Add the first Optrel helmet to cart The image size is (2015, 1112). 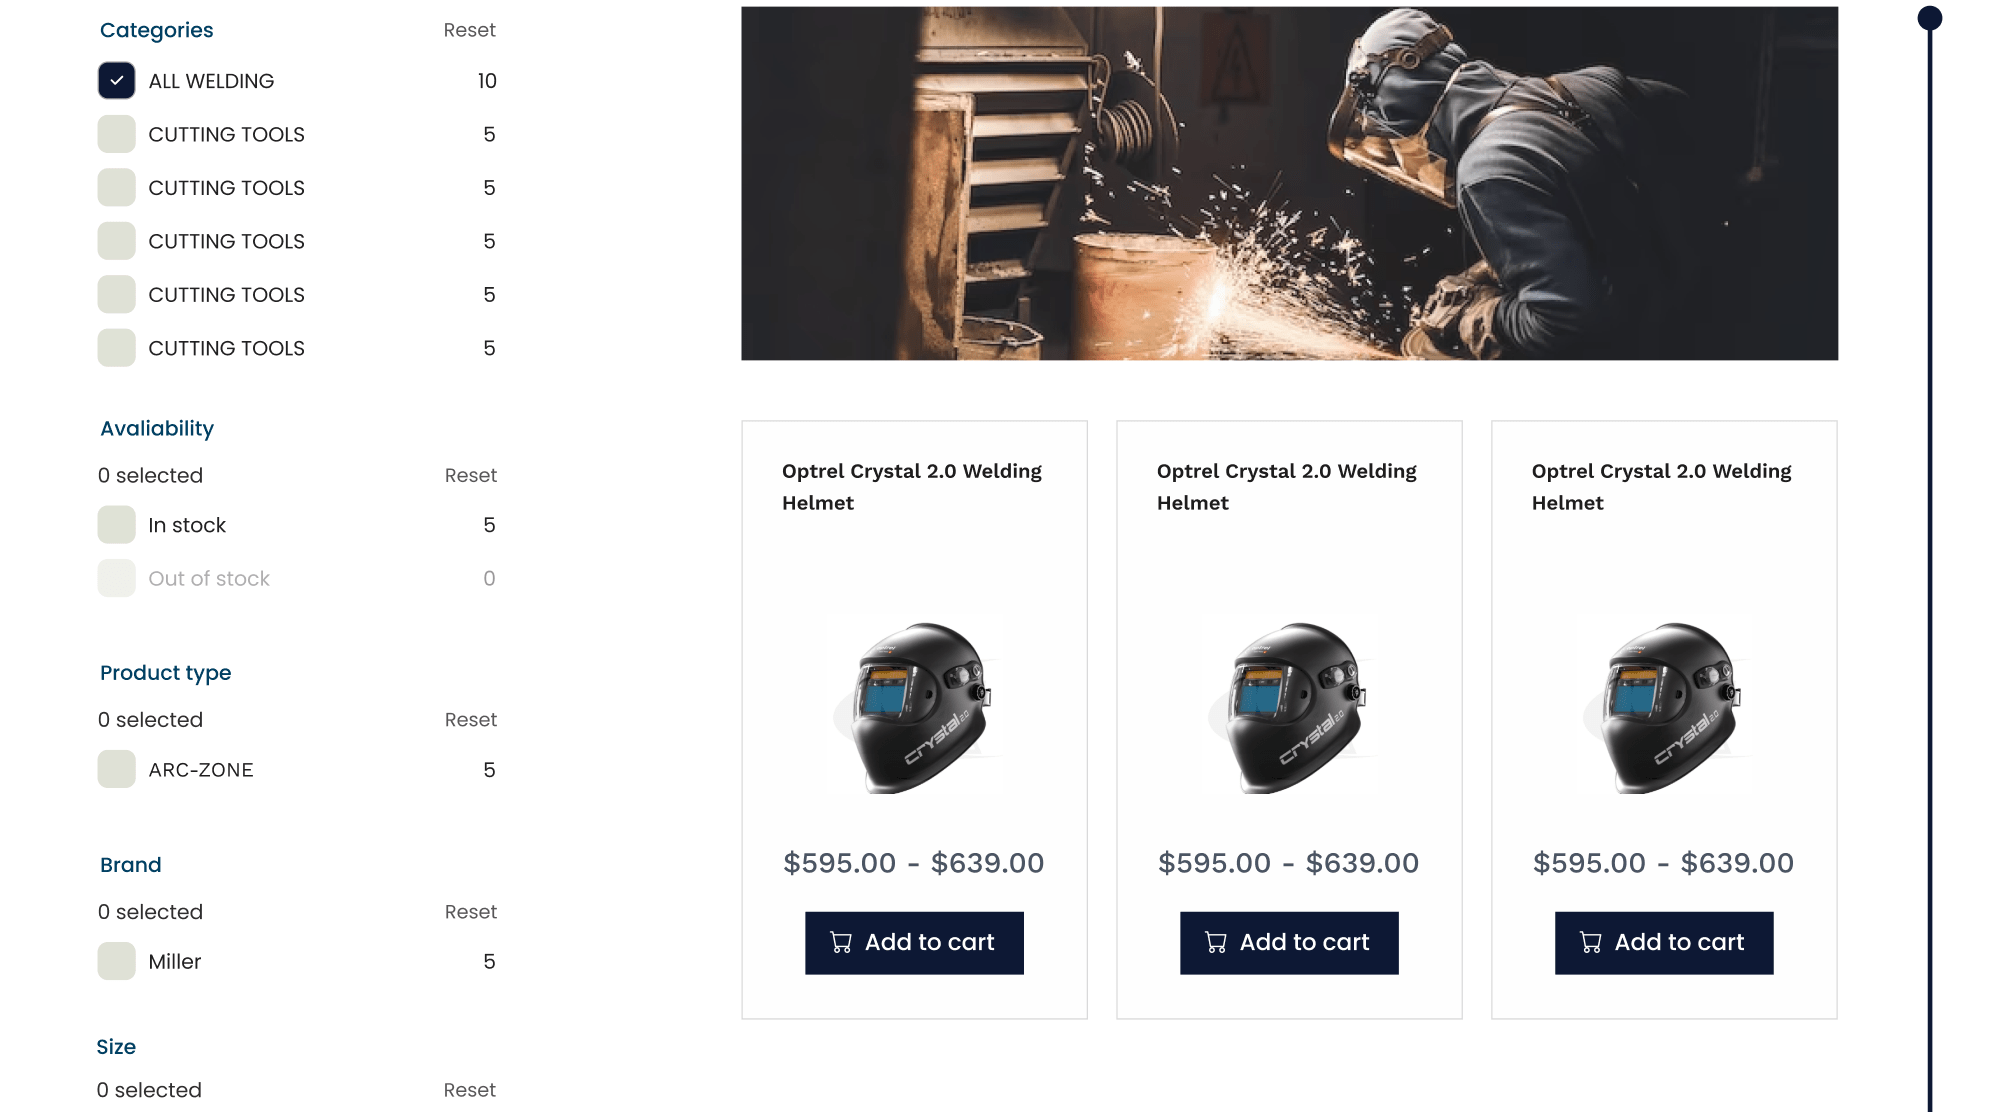pos(914,943)
